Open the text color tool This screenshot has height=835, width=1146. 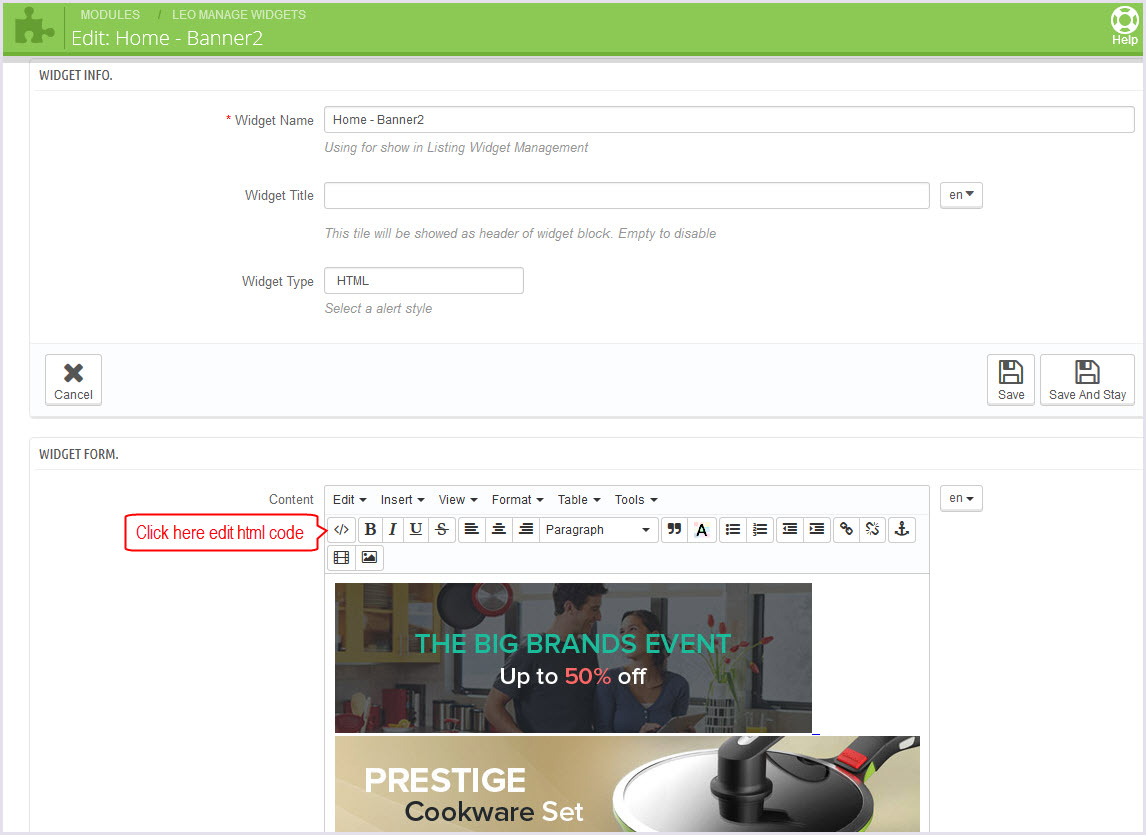(702, 529)
